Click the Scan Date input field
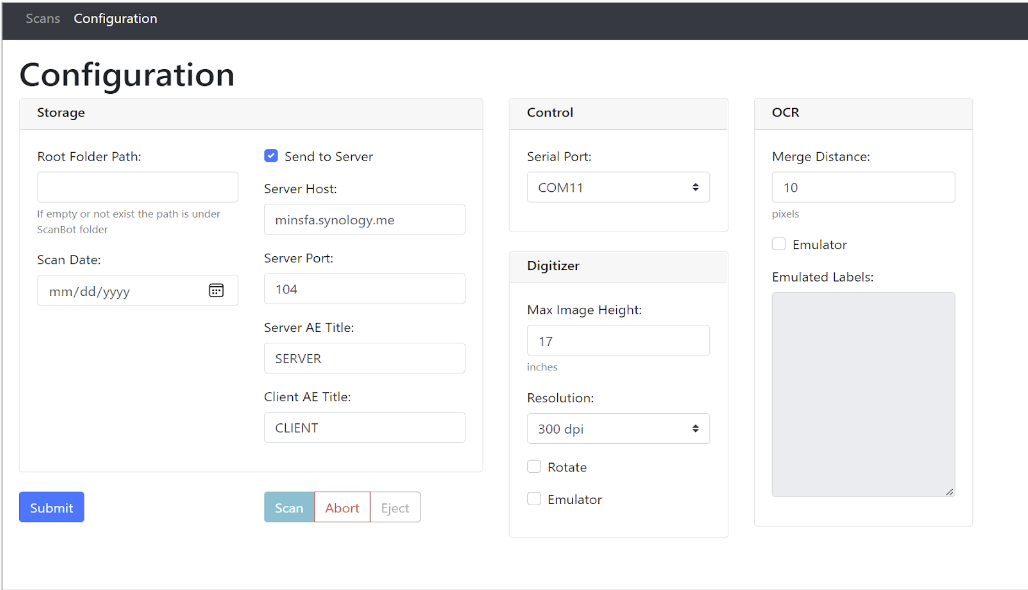This screenshot has width=1028, height=590. [138, 290]
